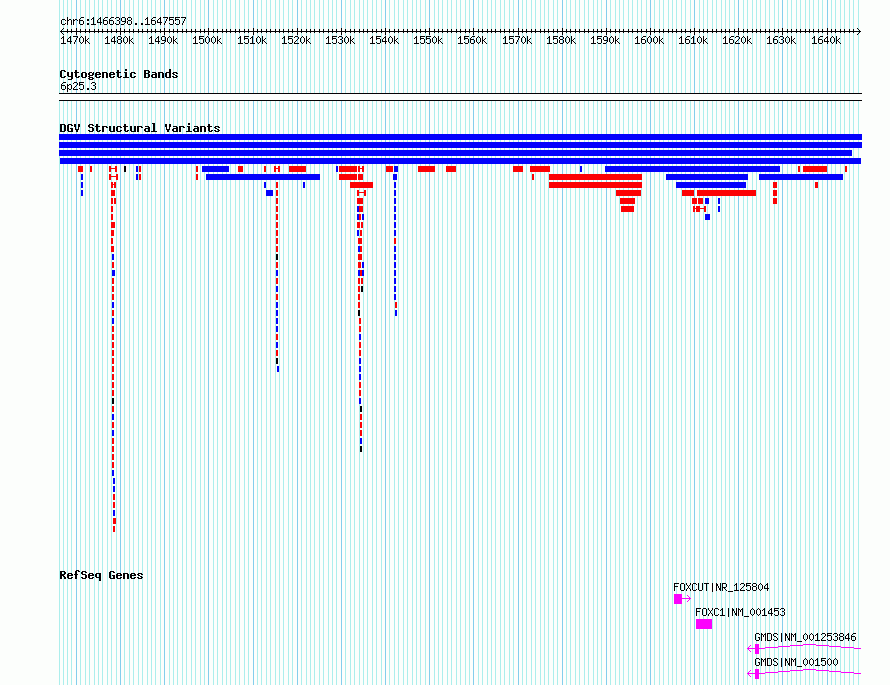Image resolution: width=890 pixels, height=685 pixels.
Task: Click the 1540k ruler label
Action: (384, 40)
